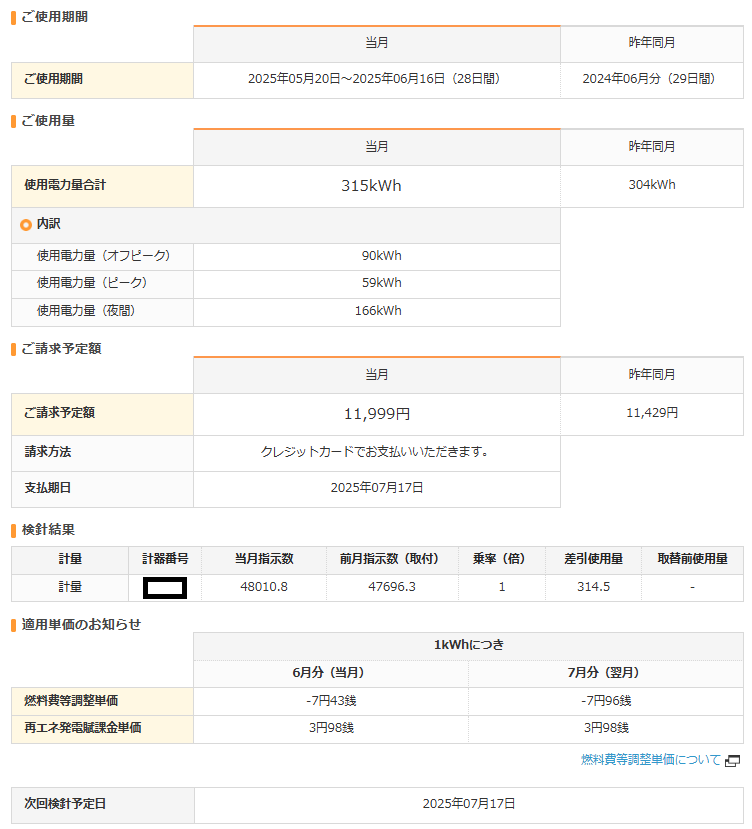Click the 3円98銭 value under 7月分
Screen dimensions: 752x829
[606, 728]
